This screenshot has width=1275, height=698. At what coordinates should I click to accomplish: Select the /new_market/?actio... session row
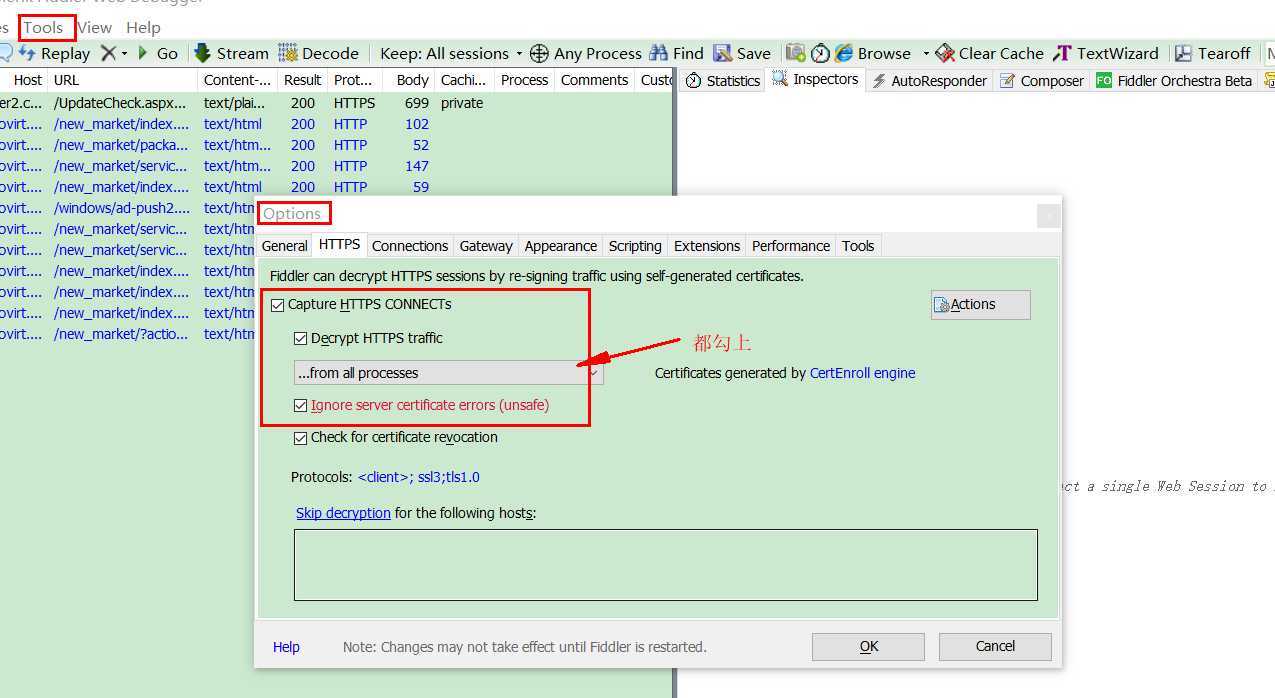point(127,334)
